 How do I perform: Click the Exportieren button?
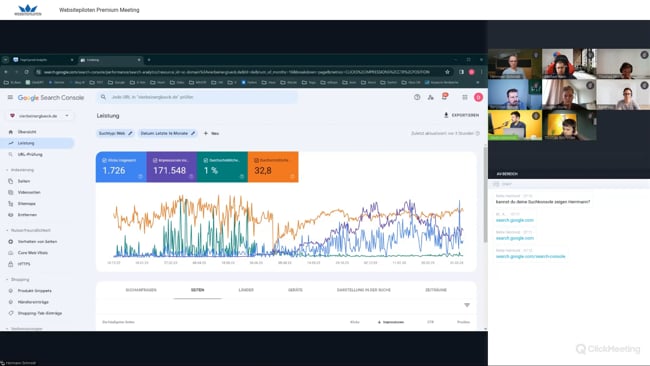pos(461,115)
